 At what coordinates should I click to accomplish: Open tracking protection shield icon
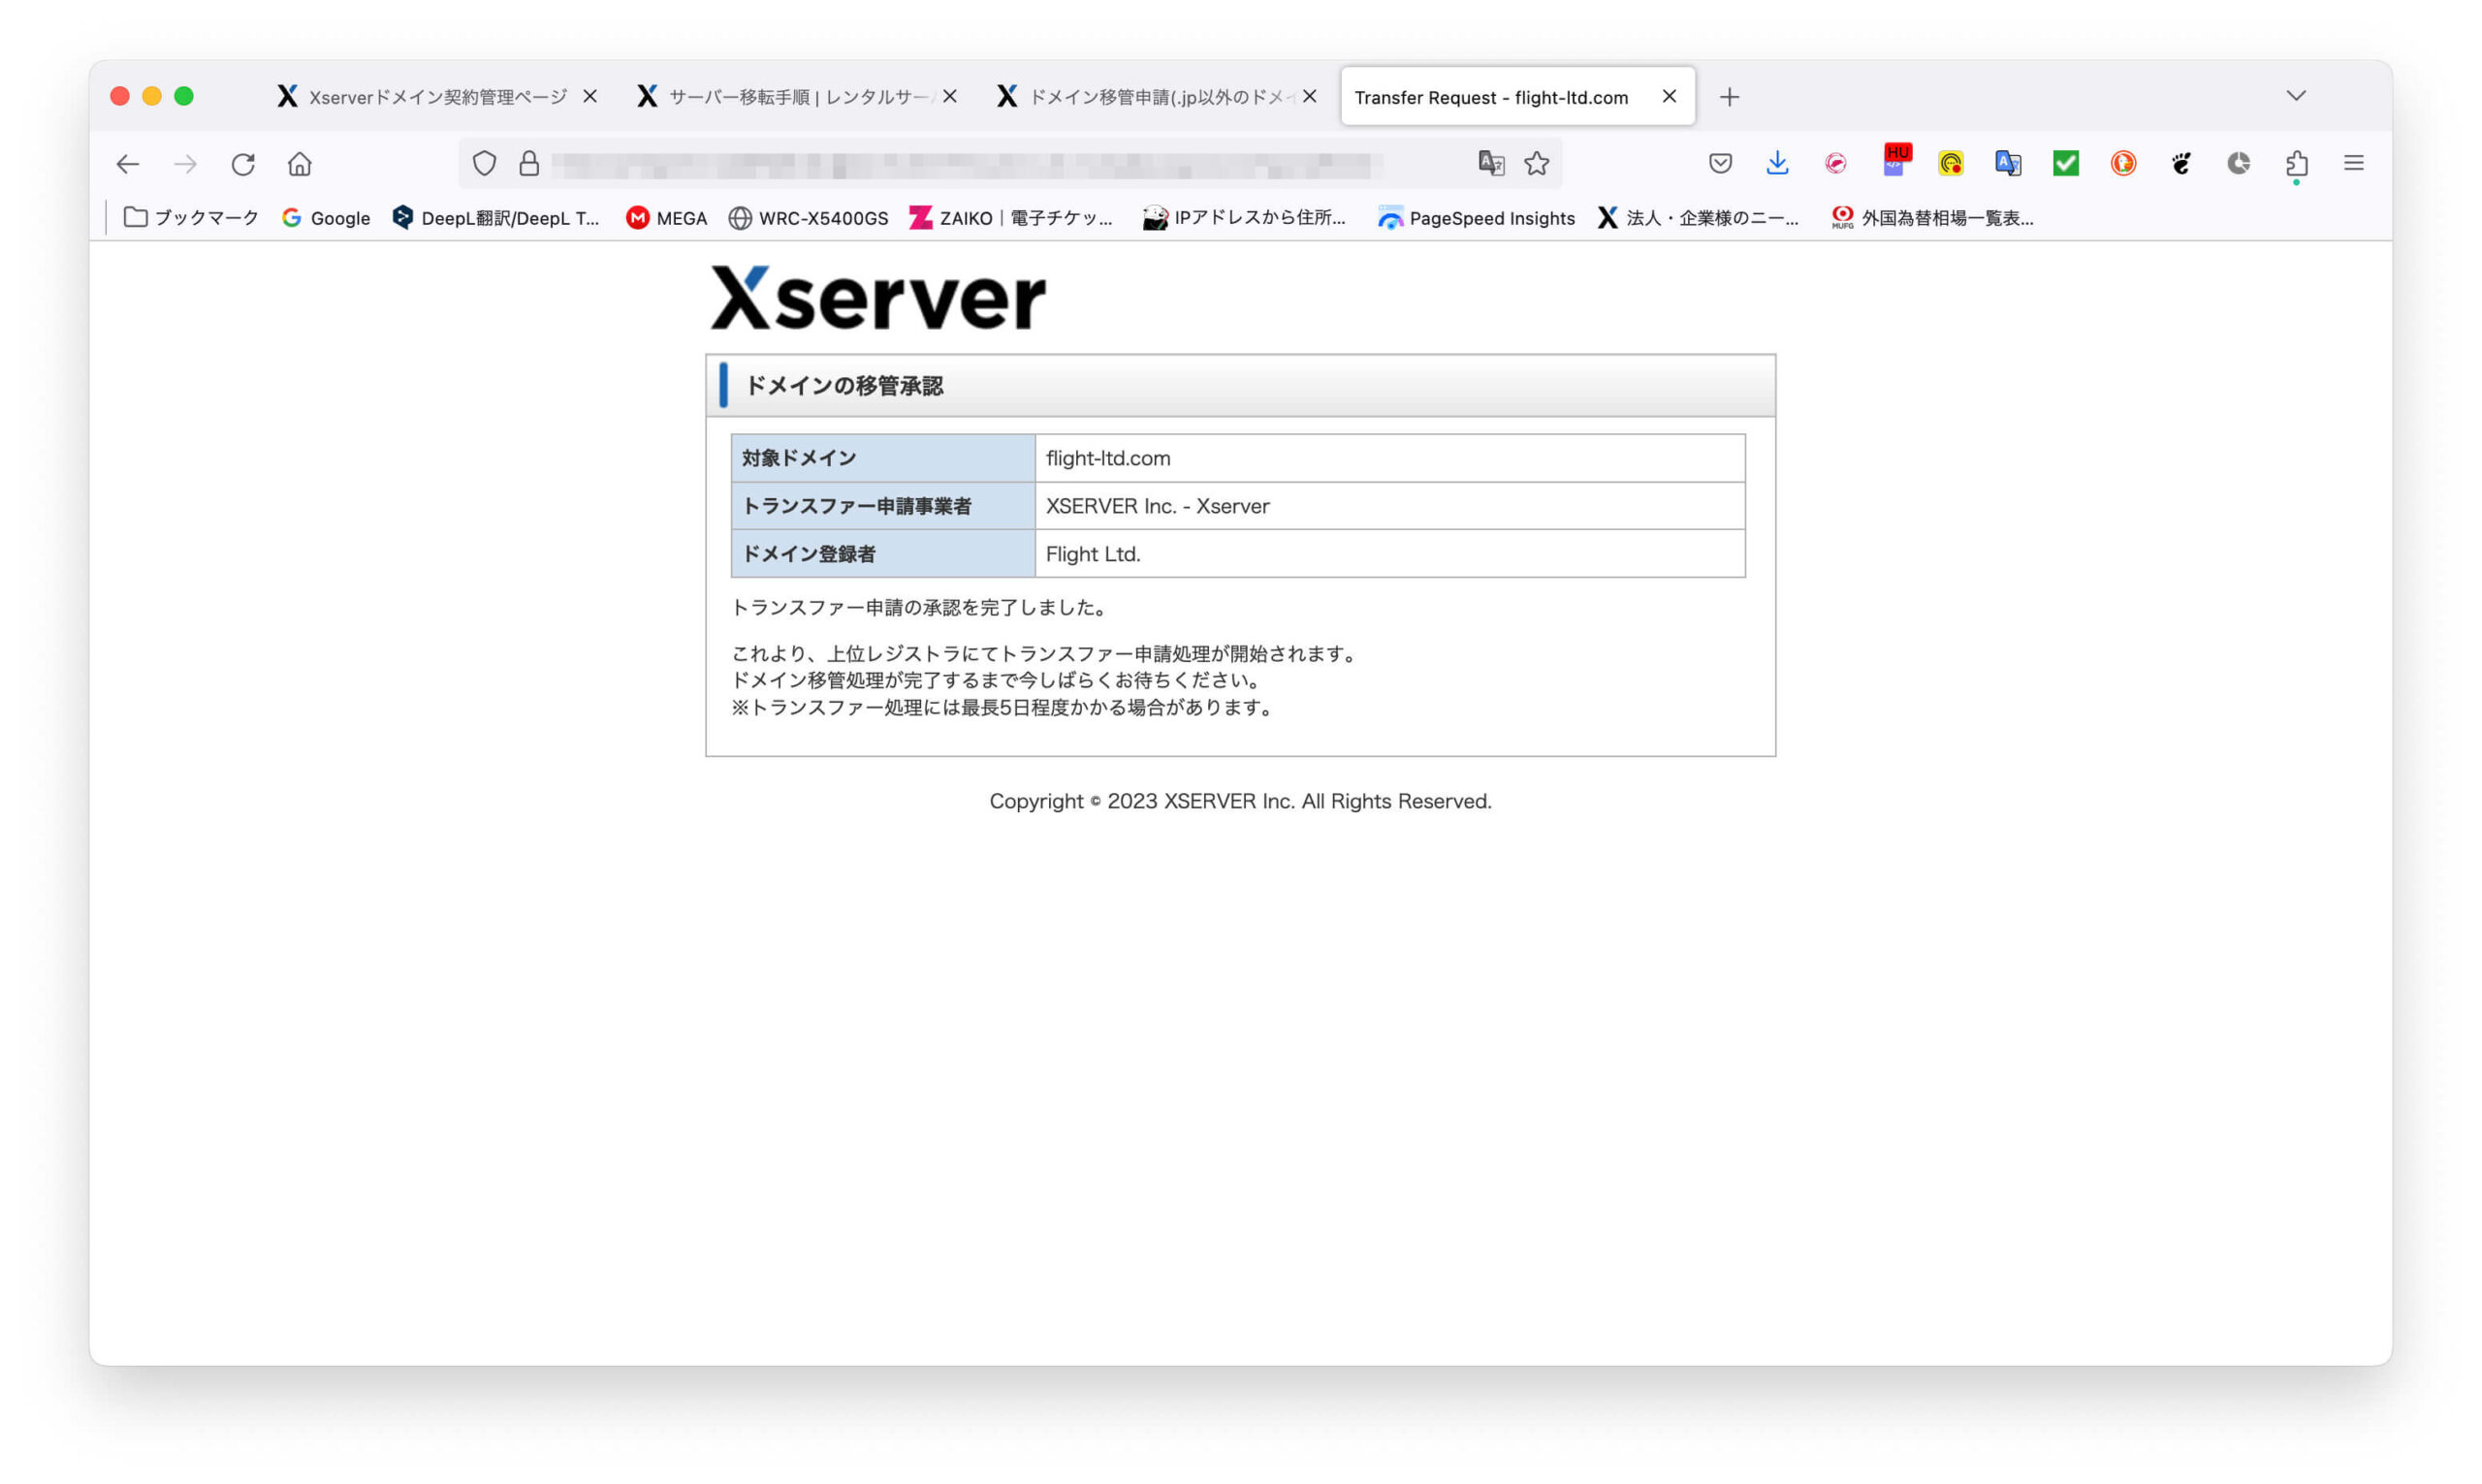click(484, 163)
